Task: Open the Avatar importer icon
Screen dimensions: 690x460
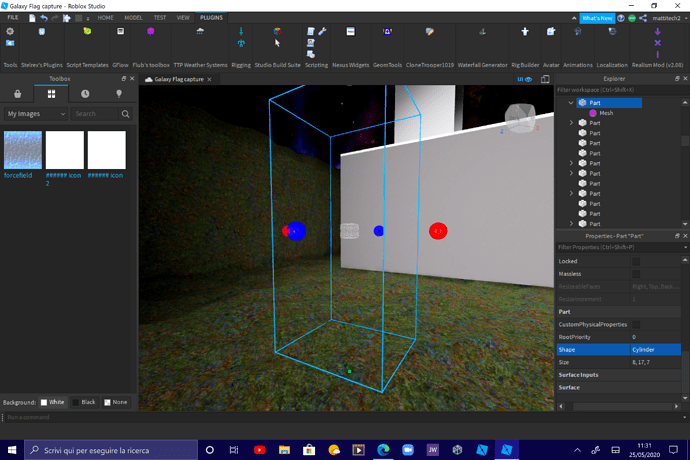Action: point(551,31)
